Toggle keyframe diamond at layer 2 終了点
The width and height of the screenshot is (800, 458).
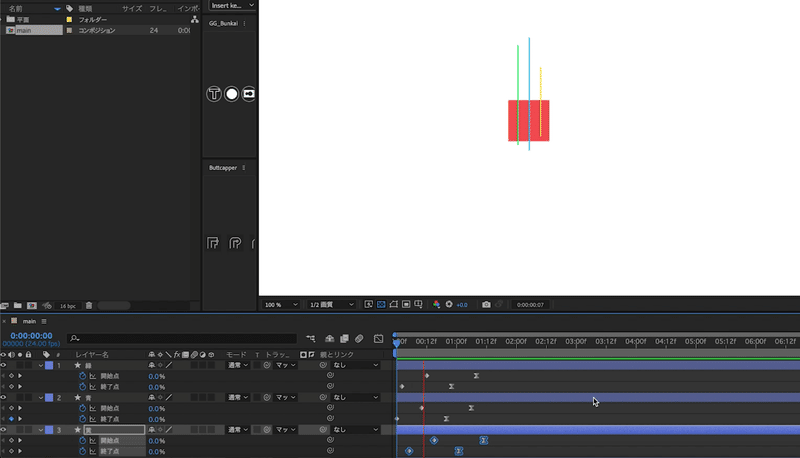[x=11, y=419]
